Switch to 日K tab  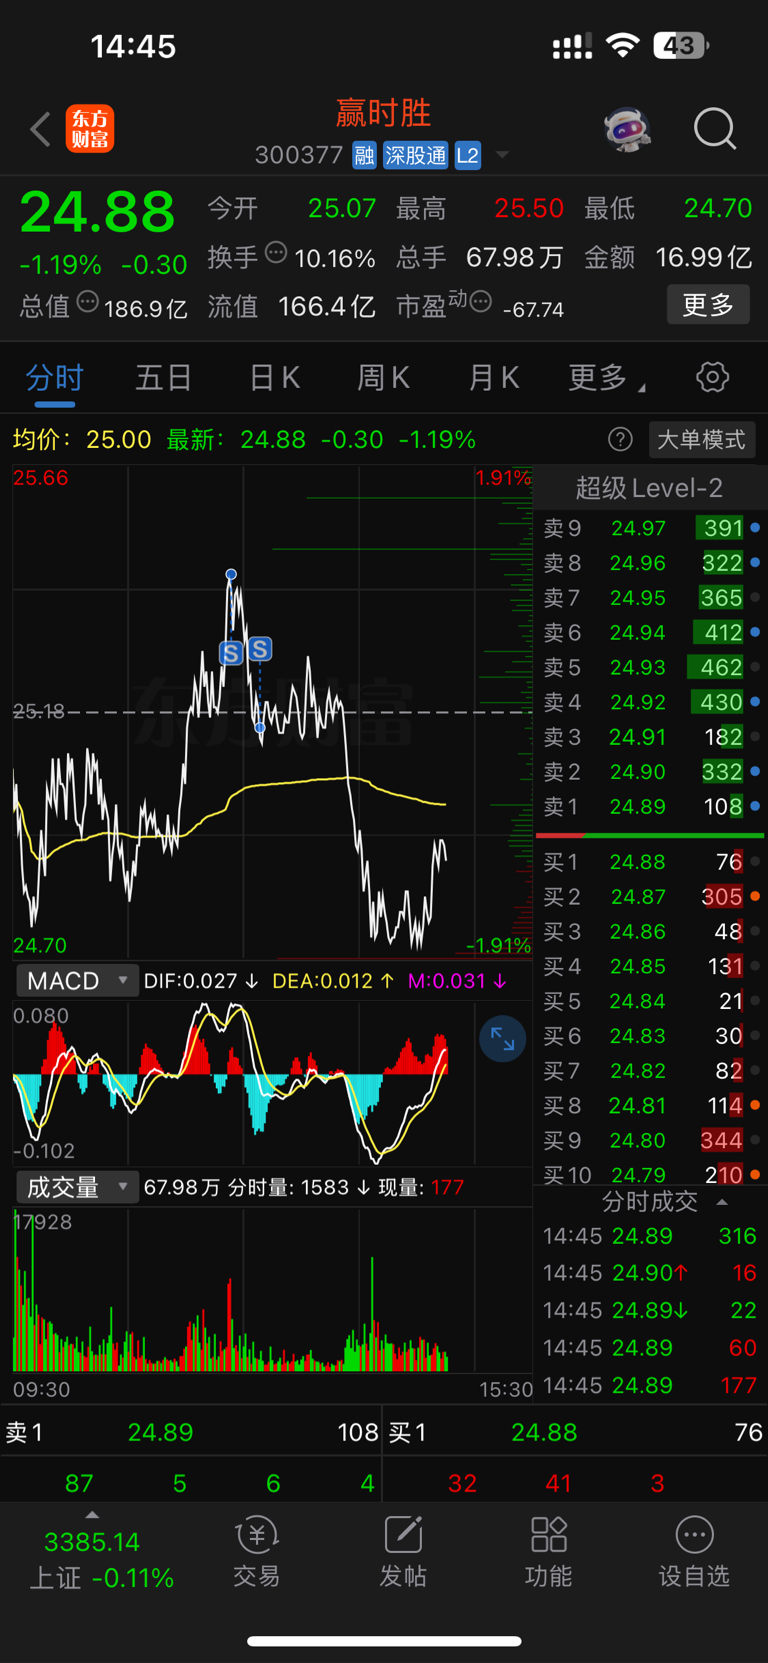click(274, 378)
